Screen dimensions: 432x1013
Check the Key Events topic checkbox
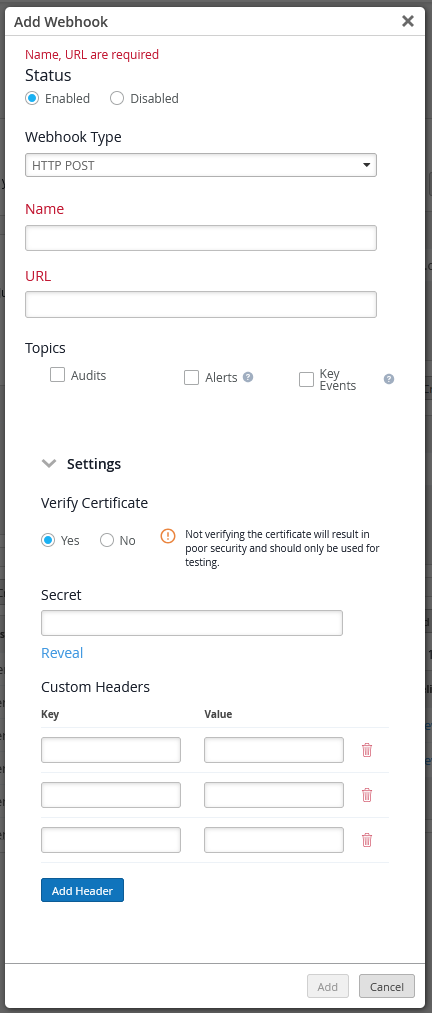(306, 379)
